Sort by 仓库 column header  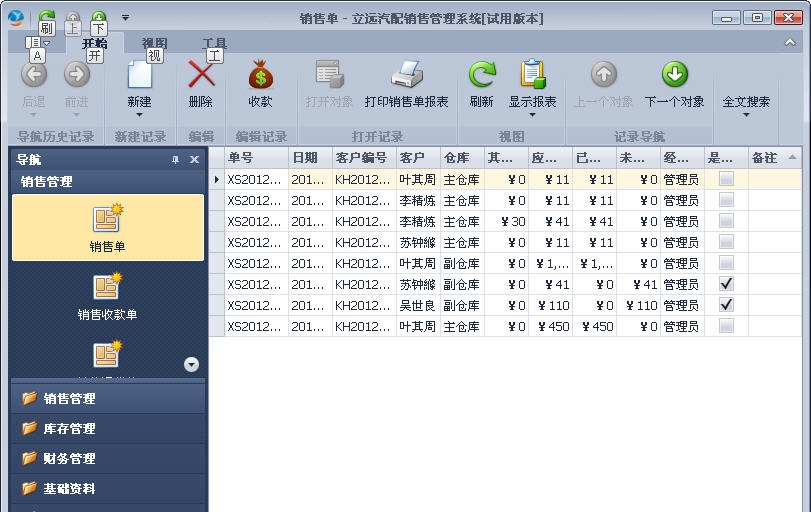point(462,158)
